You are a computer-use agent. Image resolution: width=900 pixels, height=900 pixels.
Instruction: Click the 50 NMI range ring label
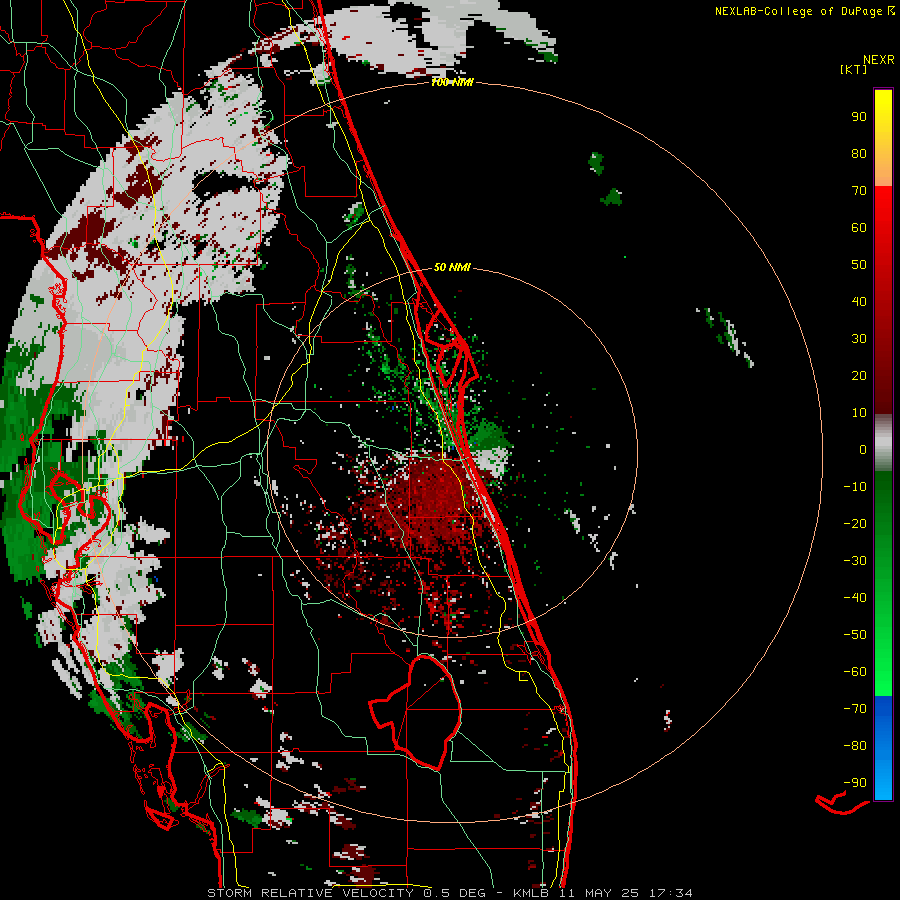452,267
